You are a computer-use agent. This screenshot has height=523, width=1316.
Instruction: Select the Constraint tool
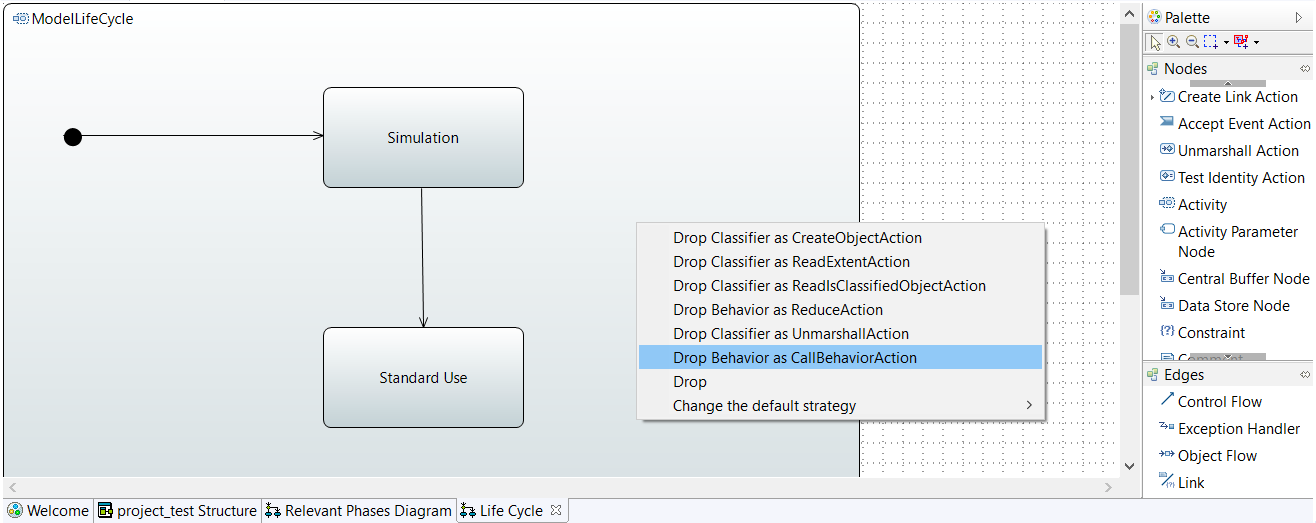(x=1202, y=333)
